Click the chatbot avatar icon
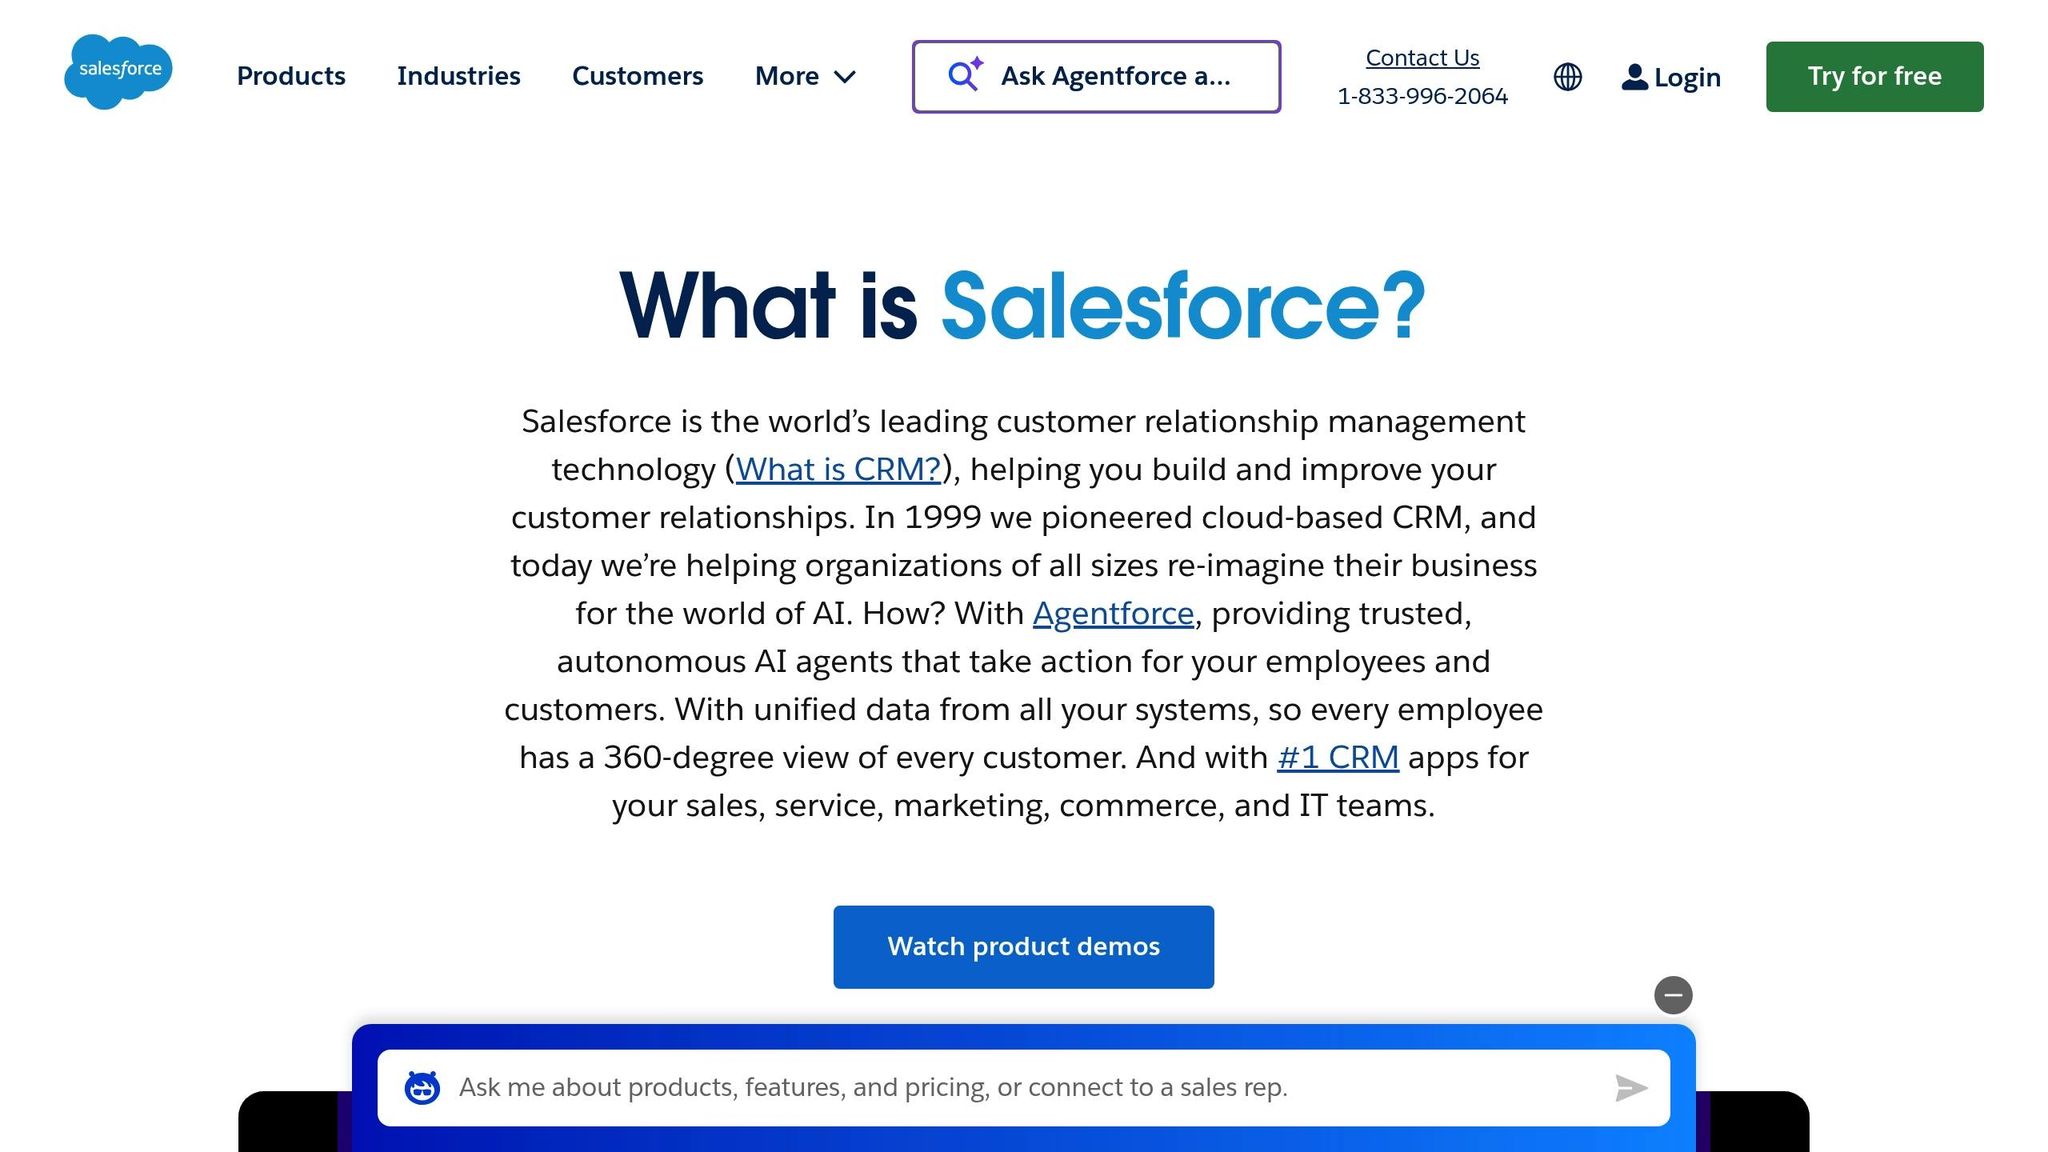 pos(423,1087)
